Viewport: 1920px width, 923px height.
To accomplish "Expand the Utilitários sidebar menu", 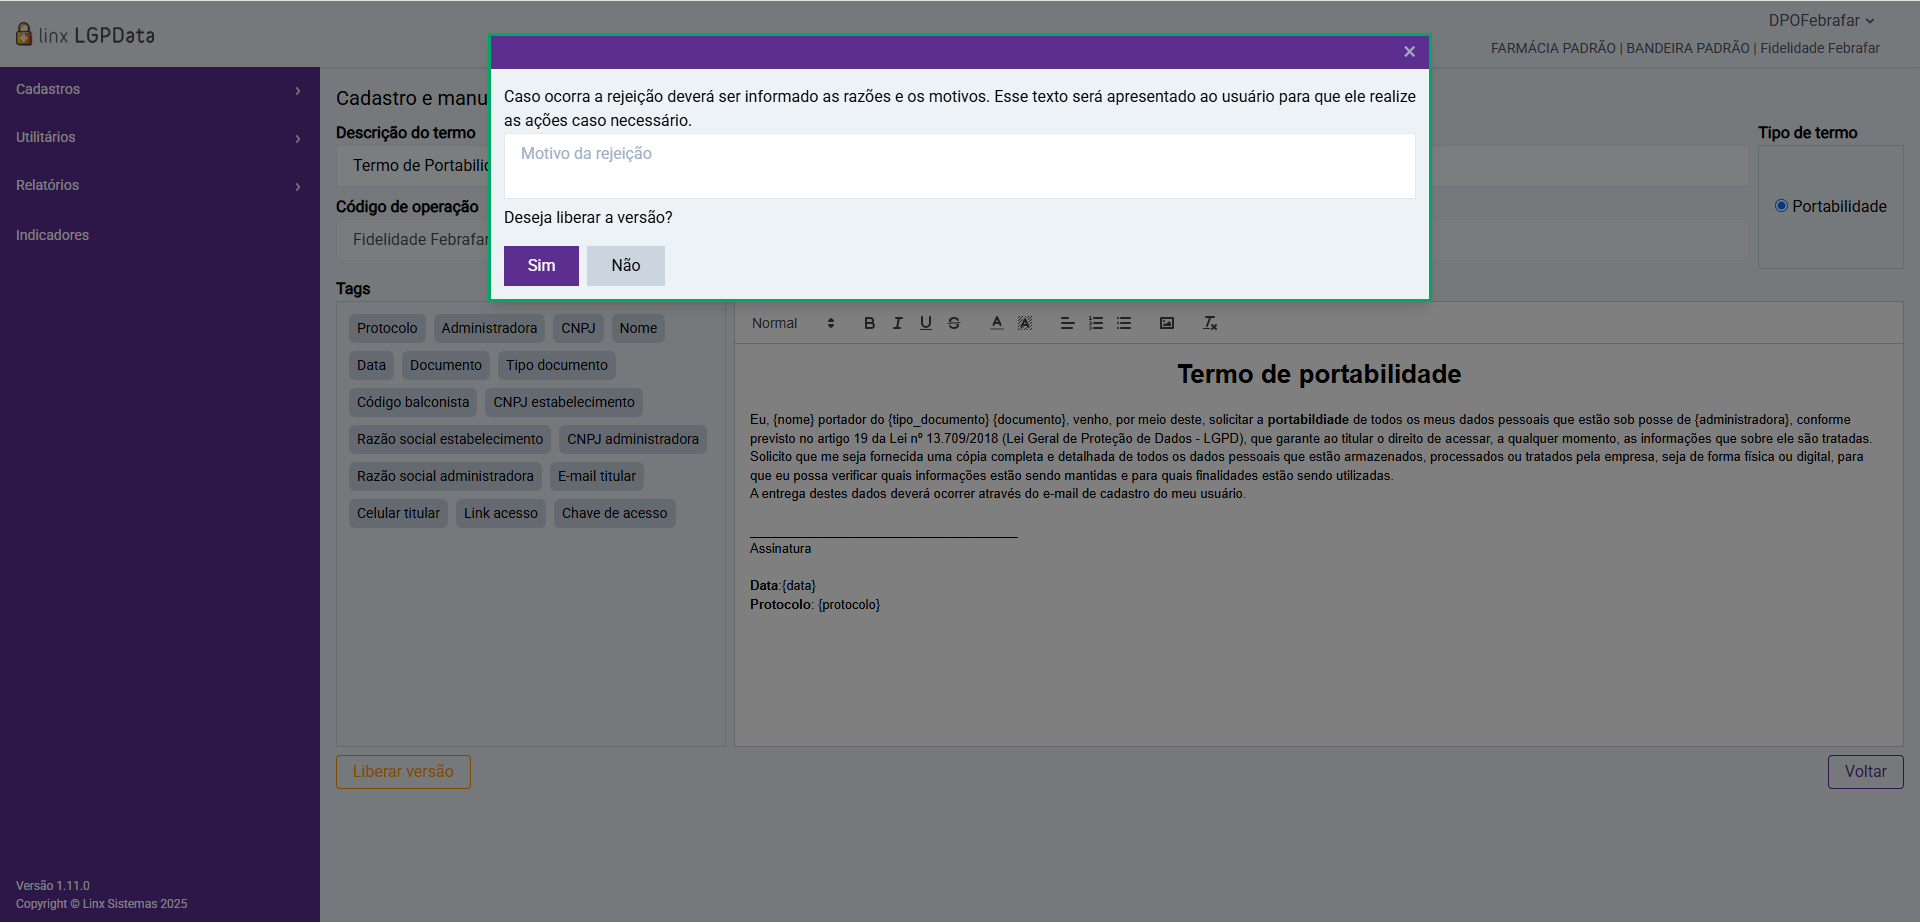I will coord(160,138).
